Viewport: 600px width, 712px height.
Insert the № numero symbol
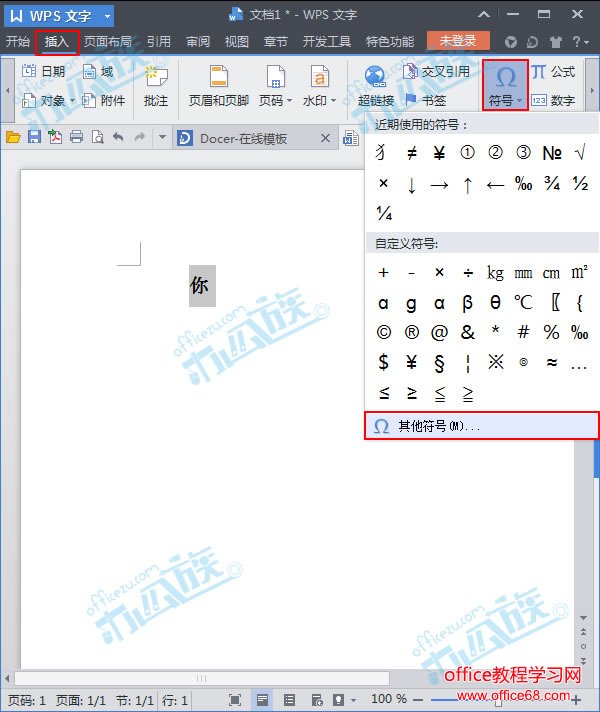click(x=552, y=153)
